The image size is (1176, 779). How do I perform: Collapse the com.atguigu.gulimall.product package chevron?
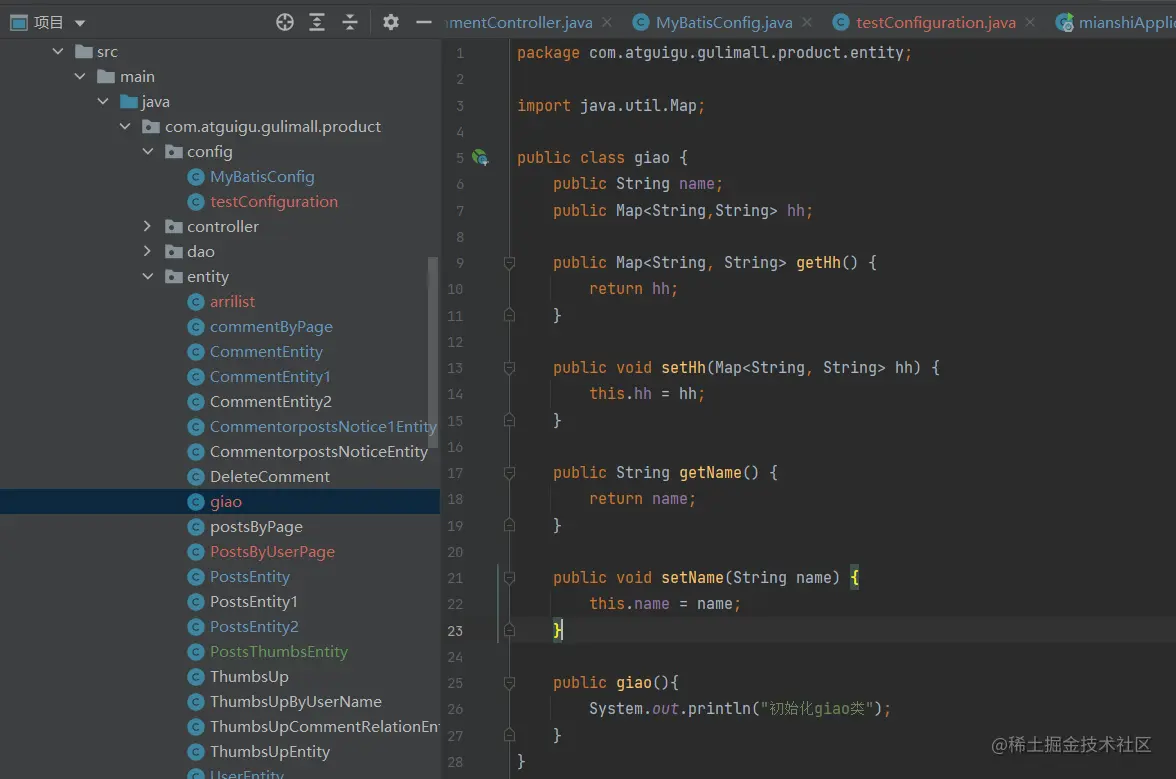tap(125, 127)
